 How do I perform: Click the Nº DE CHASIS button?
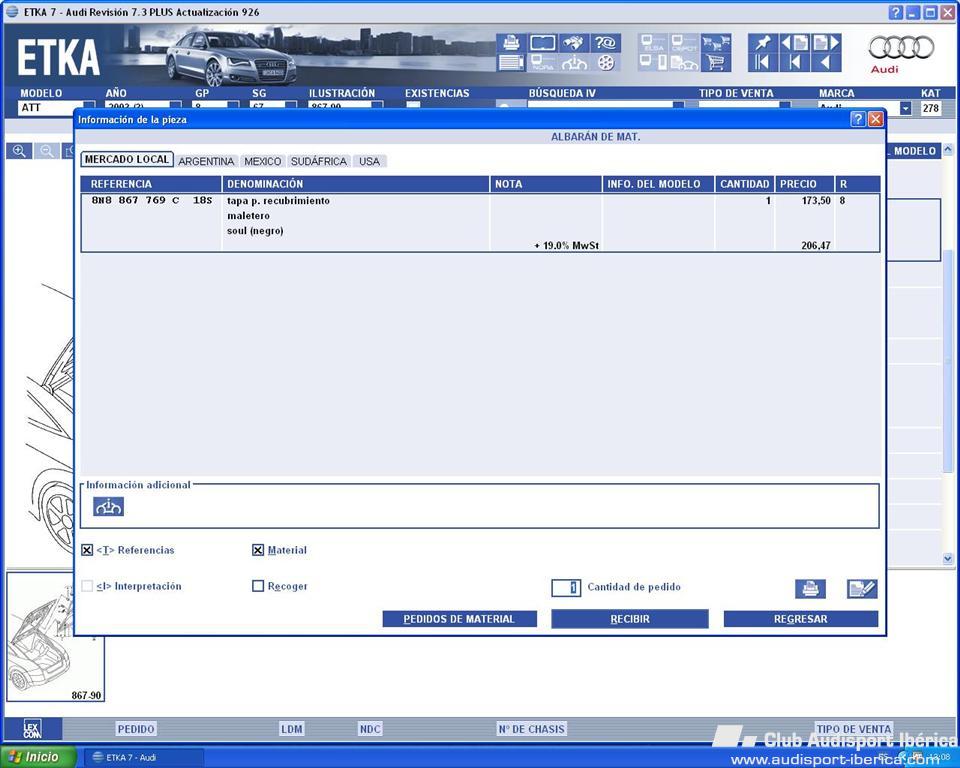[531, 729]
